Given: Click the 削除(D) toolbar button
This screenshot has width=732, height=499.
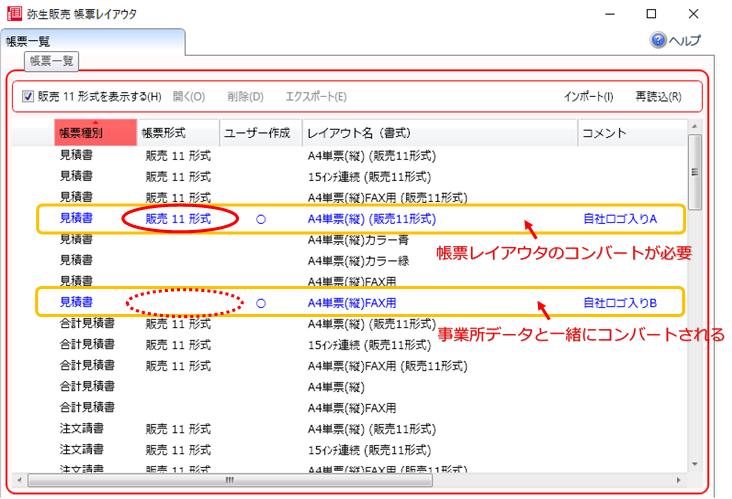Looking at the screenshot, I should [245, 97].
